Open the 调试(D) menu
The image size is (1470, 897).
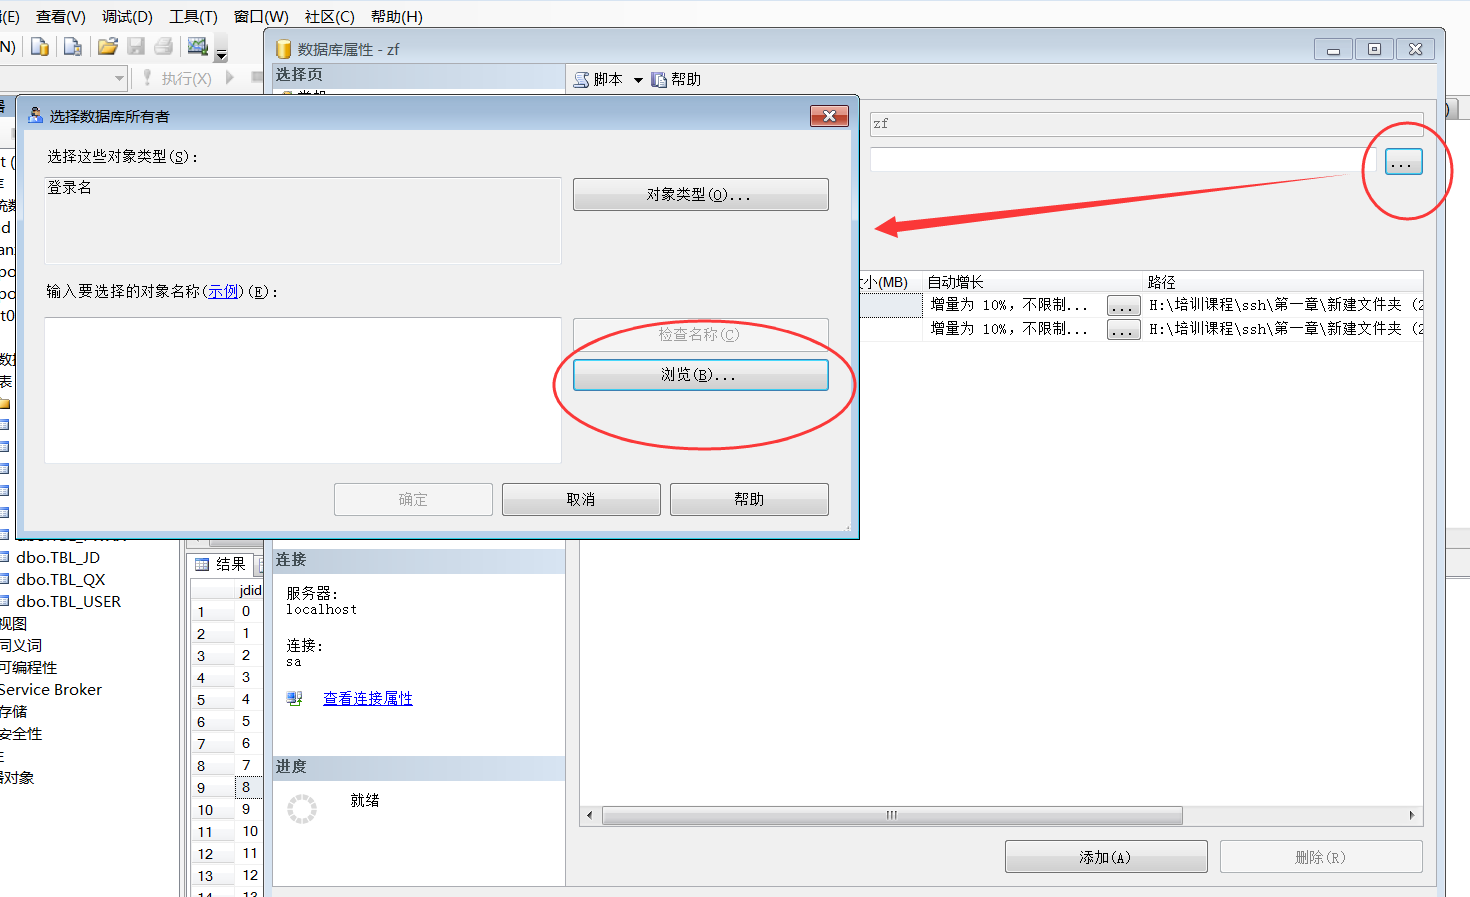(x=127, y=16)
